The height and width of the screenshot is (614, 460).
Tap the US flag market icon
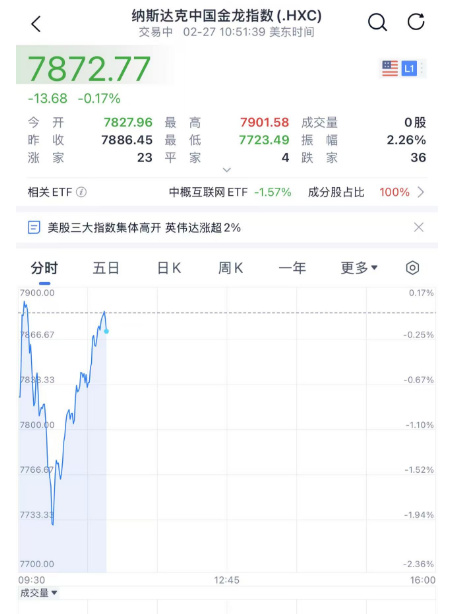pos(390,69)
